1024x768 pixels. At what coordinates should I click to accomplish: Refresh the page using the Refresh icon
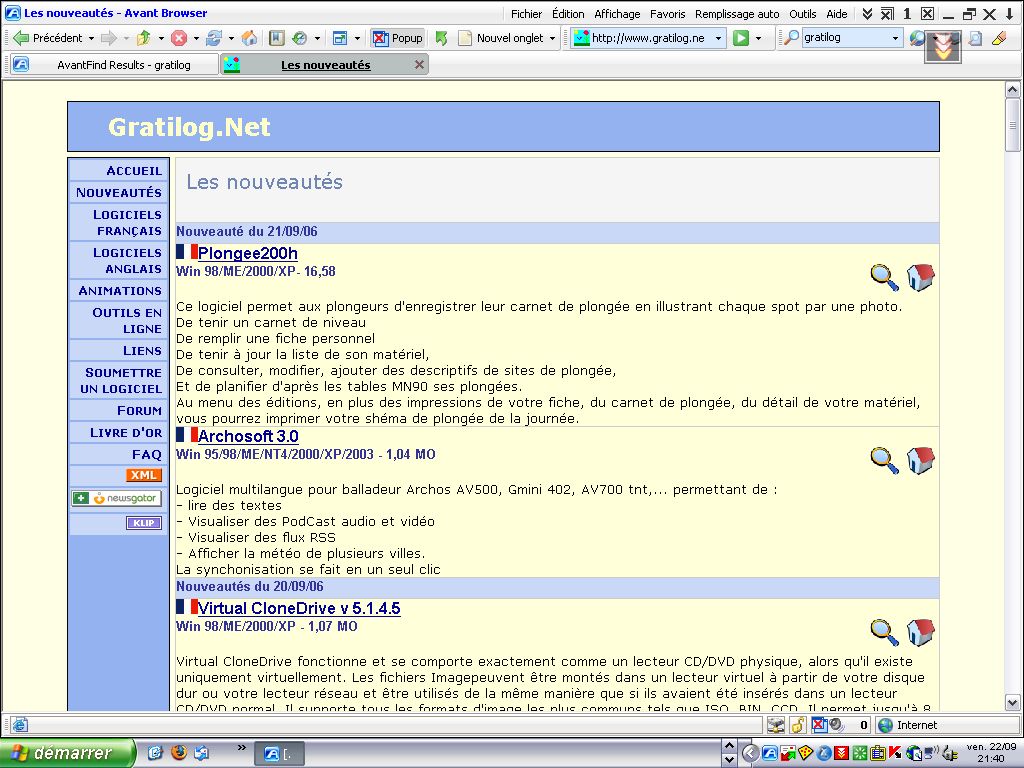coord(214,39)
